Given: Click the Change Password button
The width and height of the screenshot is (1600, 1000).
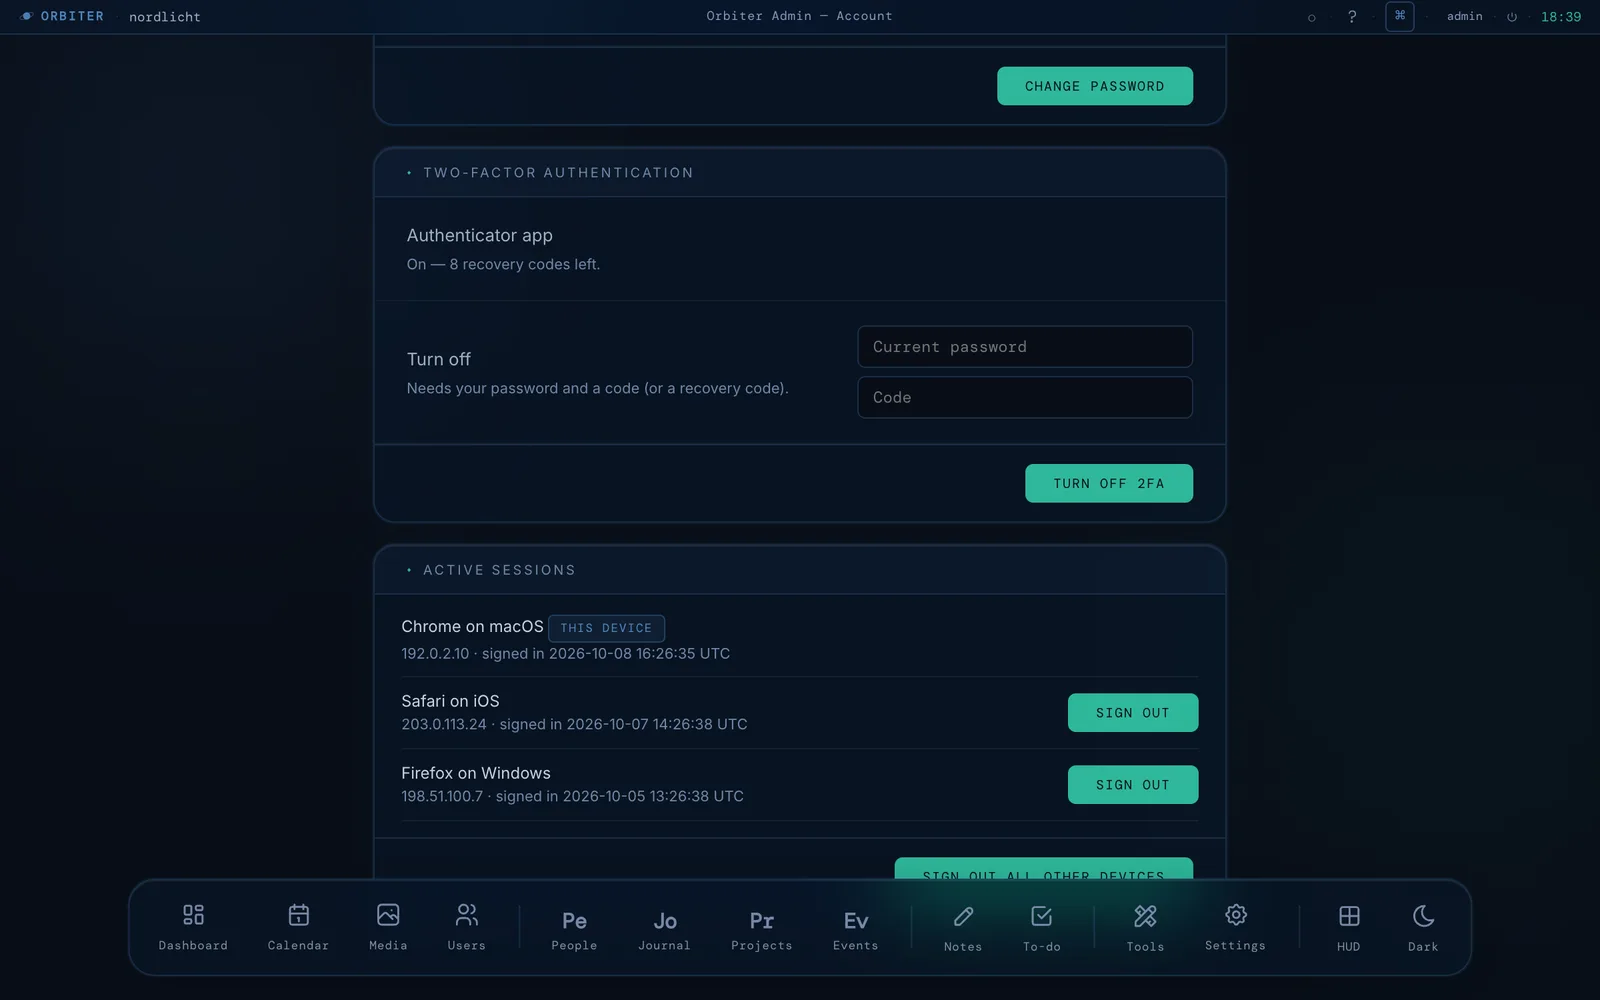Looking at the screenshot, I should 1095,86.
